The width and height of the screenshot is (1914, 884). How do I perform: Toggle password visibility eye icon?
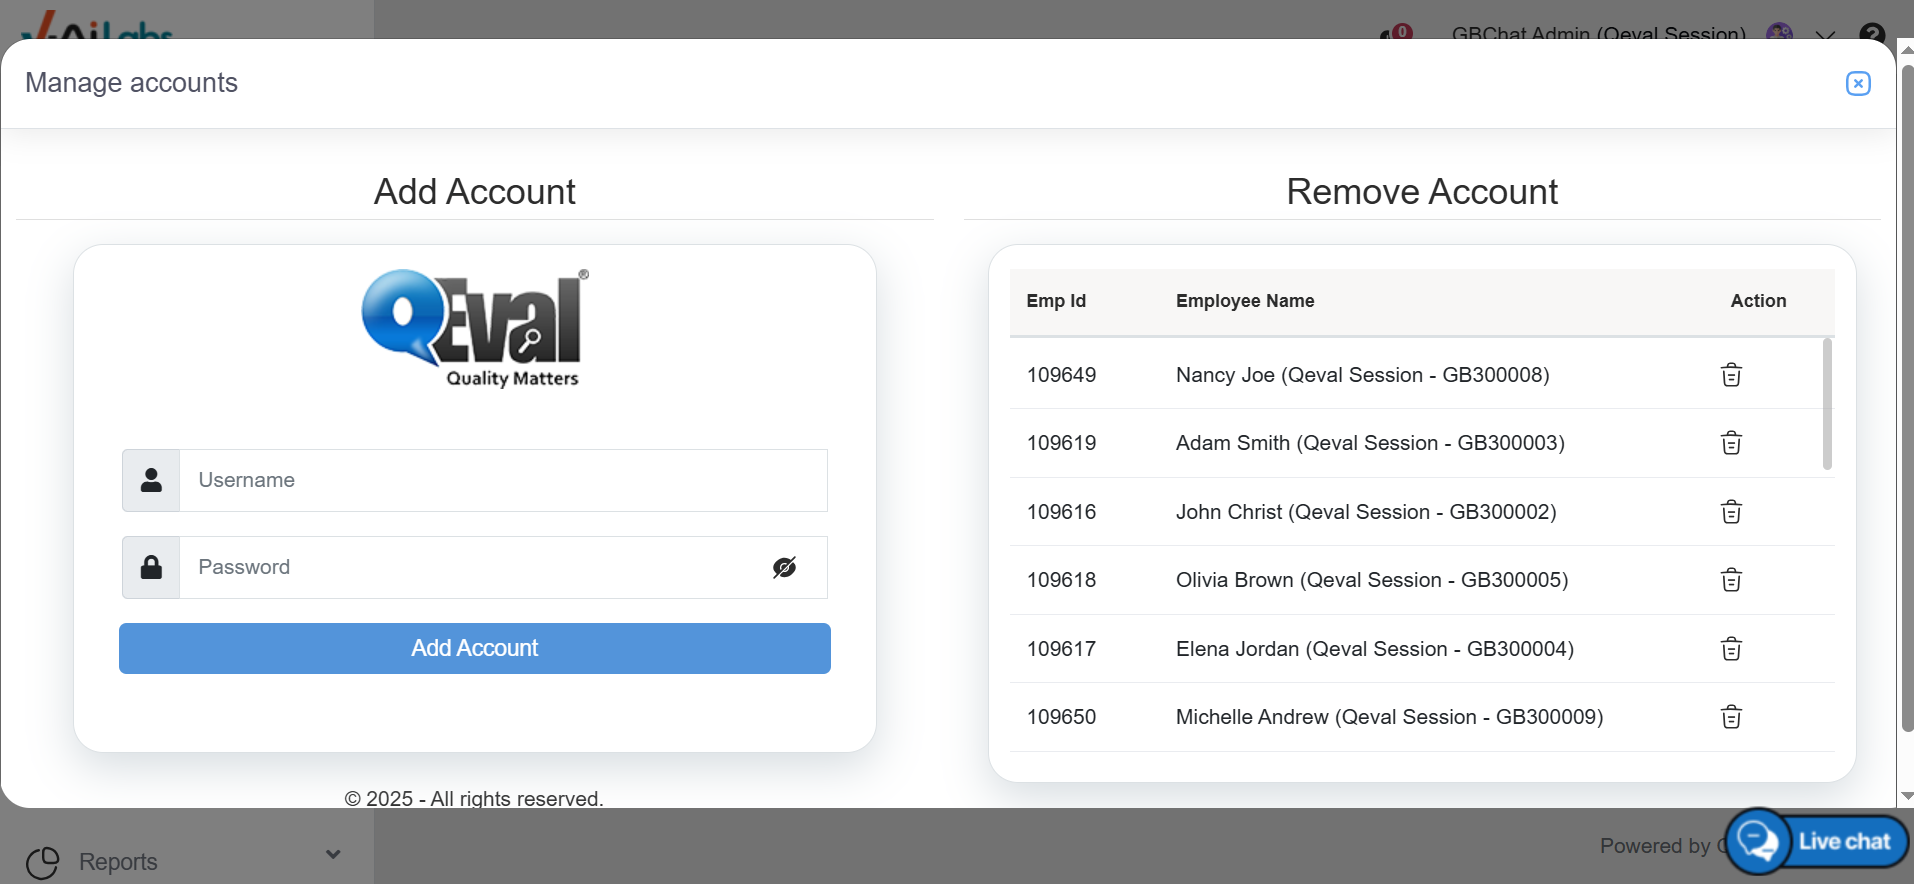tap(785, 568)
